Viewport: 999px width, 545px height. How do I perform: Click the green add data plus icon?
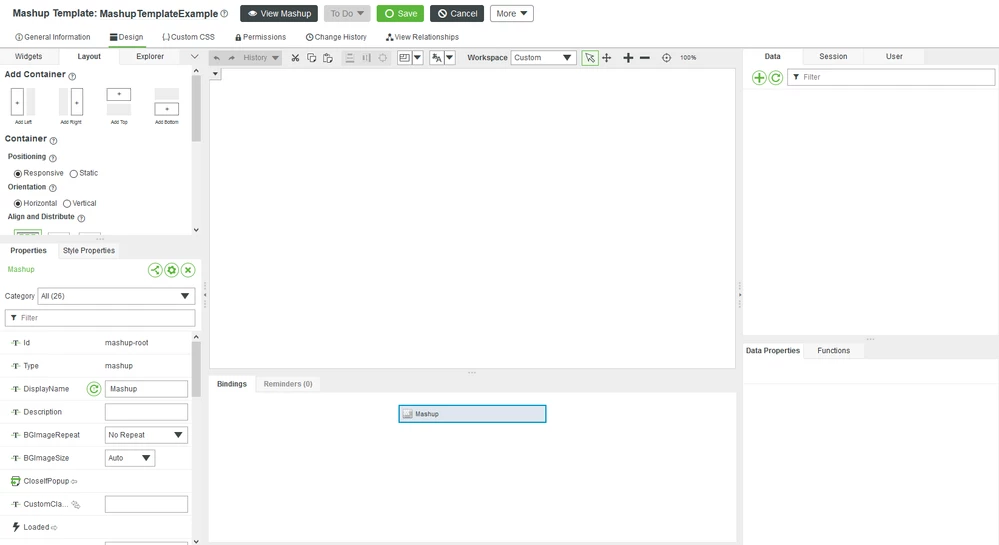pos(759,78)
